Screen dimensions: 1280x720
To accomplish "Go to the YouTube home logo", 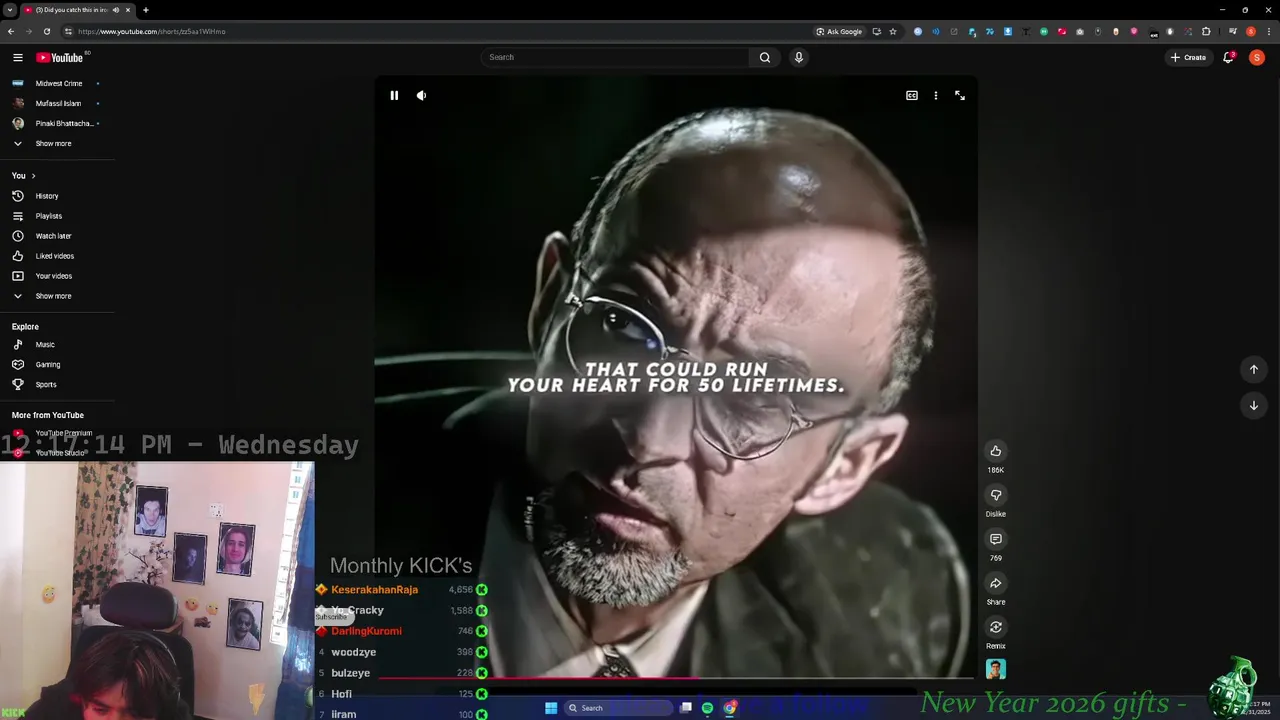I will click(x=60, y=57).
